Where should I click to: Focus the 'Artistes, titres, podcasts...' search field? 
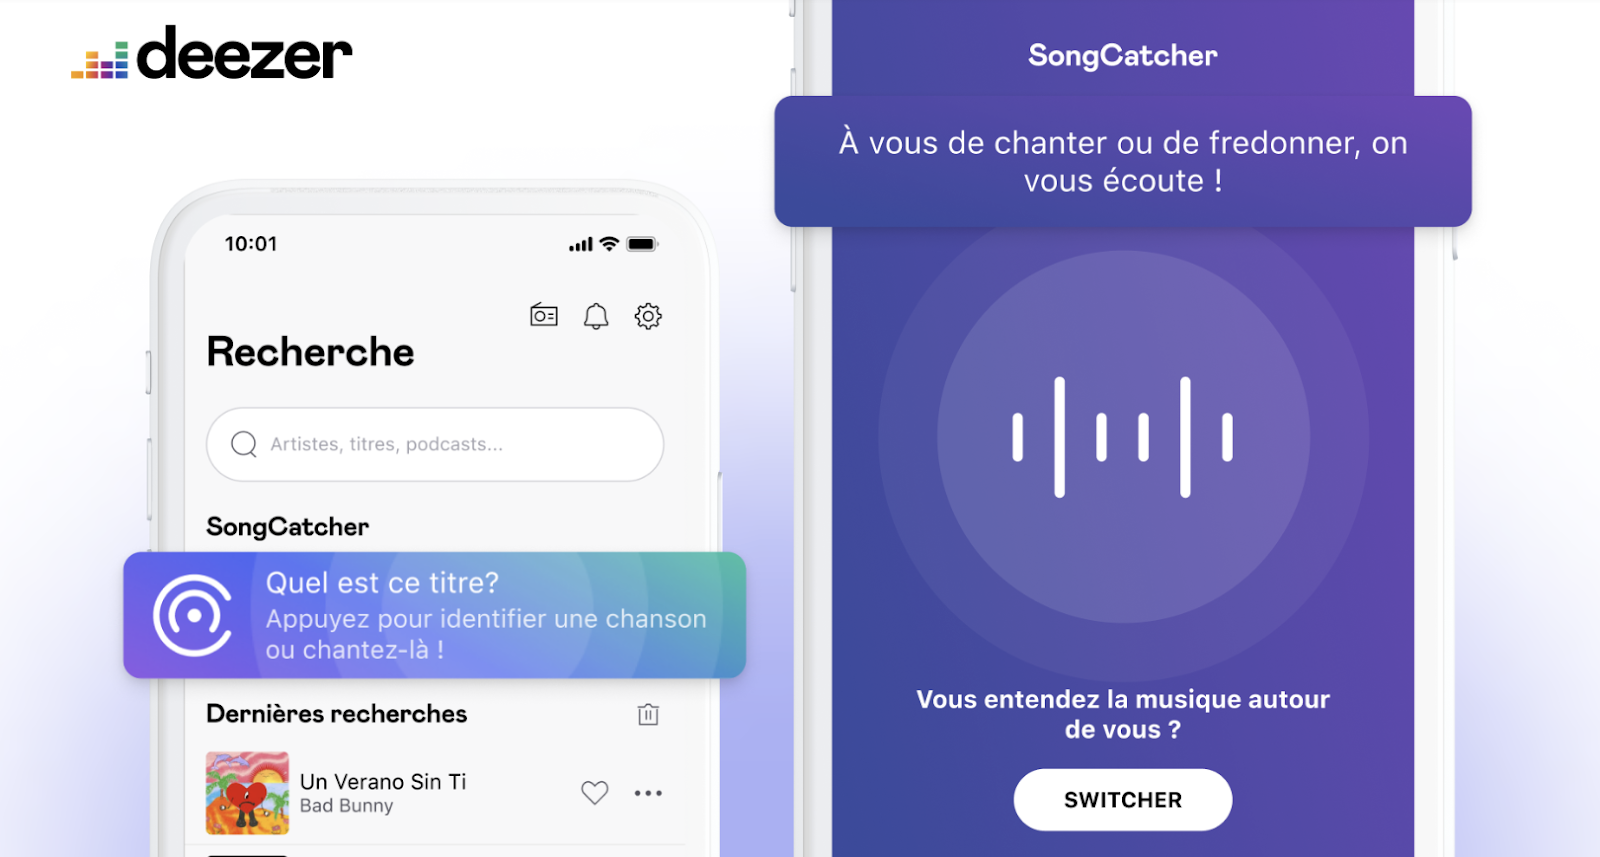[x=435, y=444]
